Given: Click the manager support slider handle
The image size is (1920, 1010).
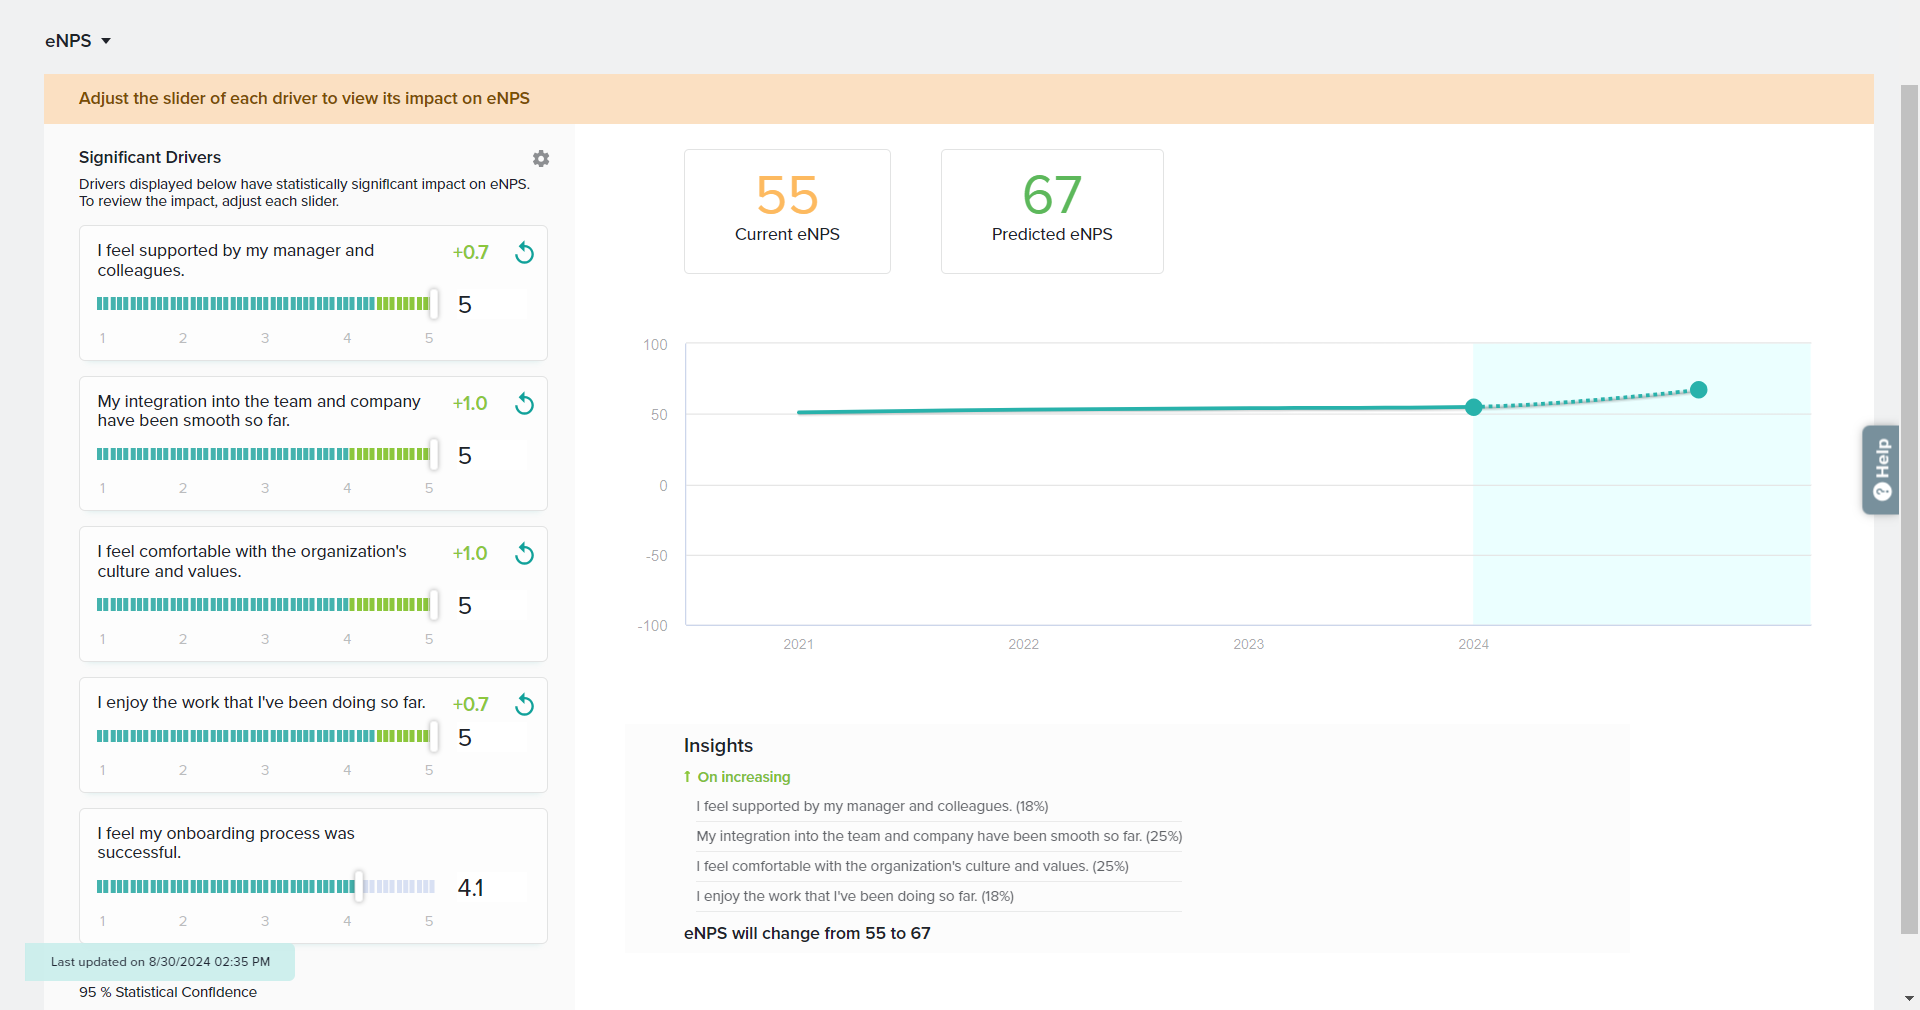Looking at the screenshot, I should pyautogui.click(x=434, y=304).
